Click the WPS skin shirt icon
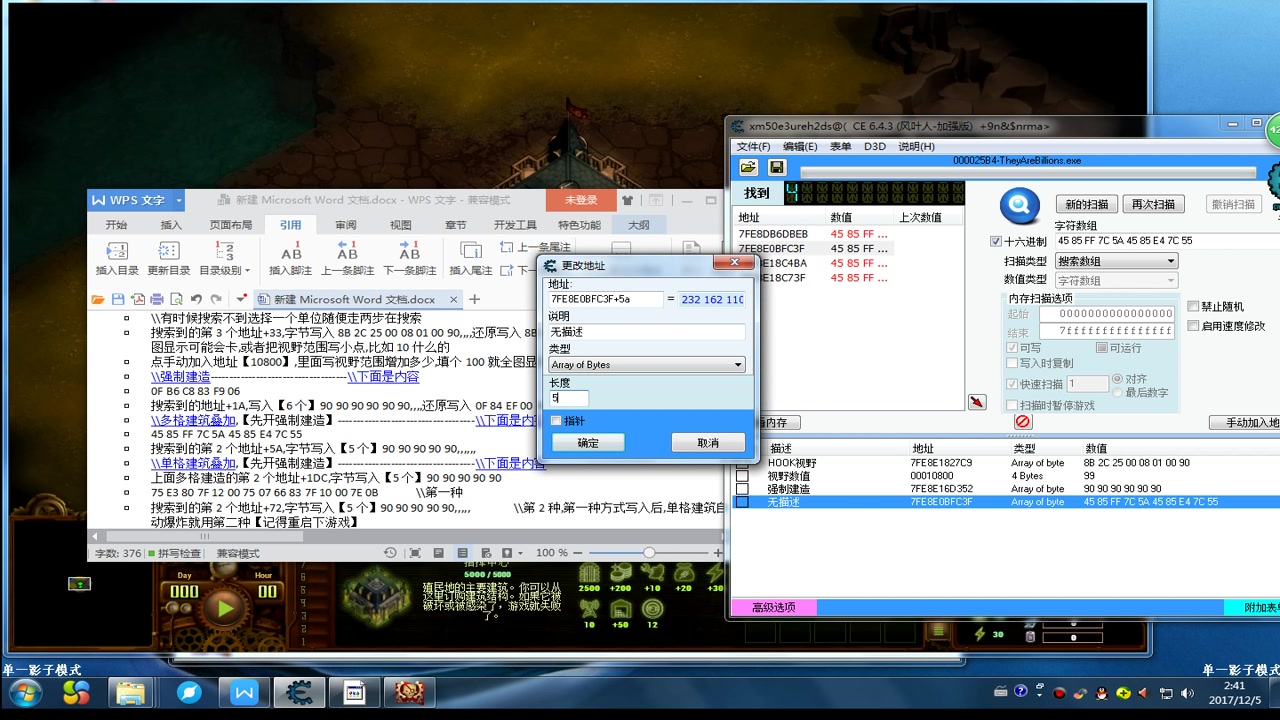The image size is (1280, 720). pos(628,201)
